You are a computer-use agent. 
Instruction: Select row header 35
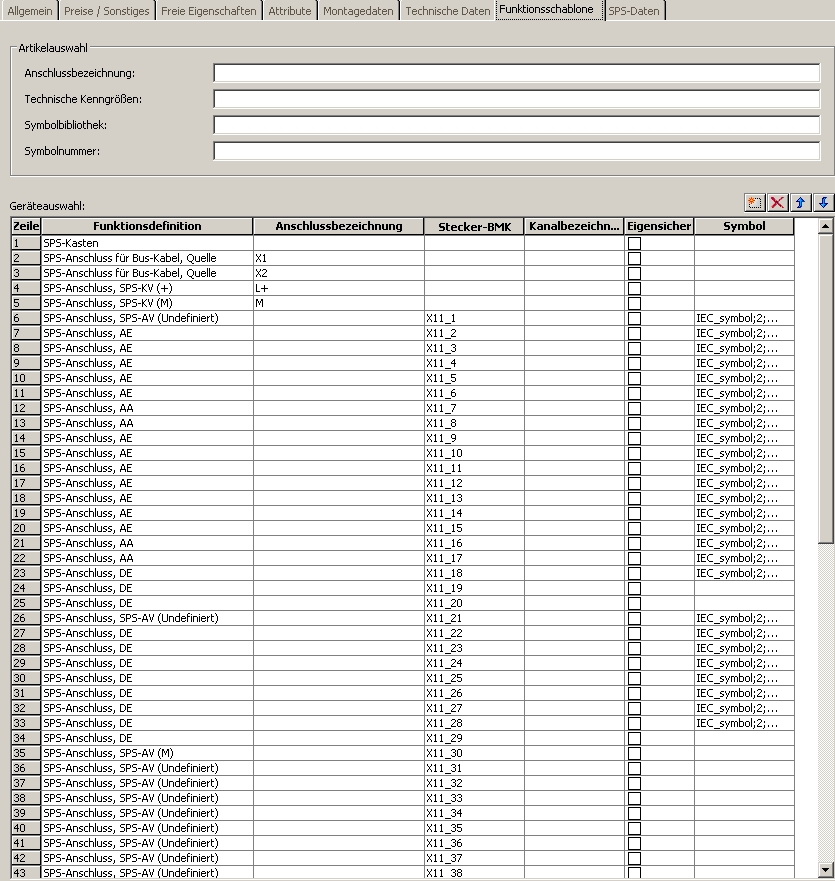point(26,753)
